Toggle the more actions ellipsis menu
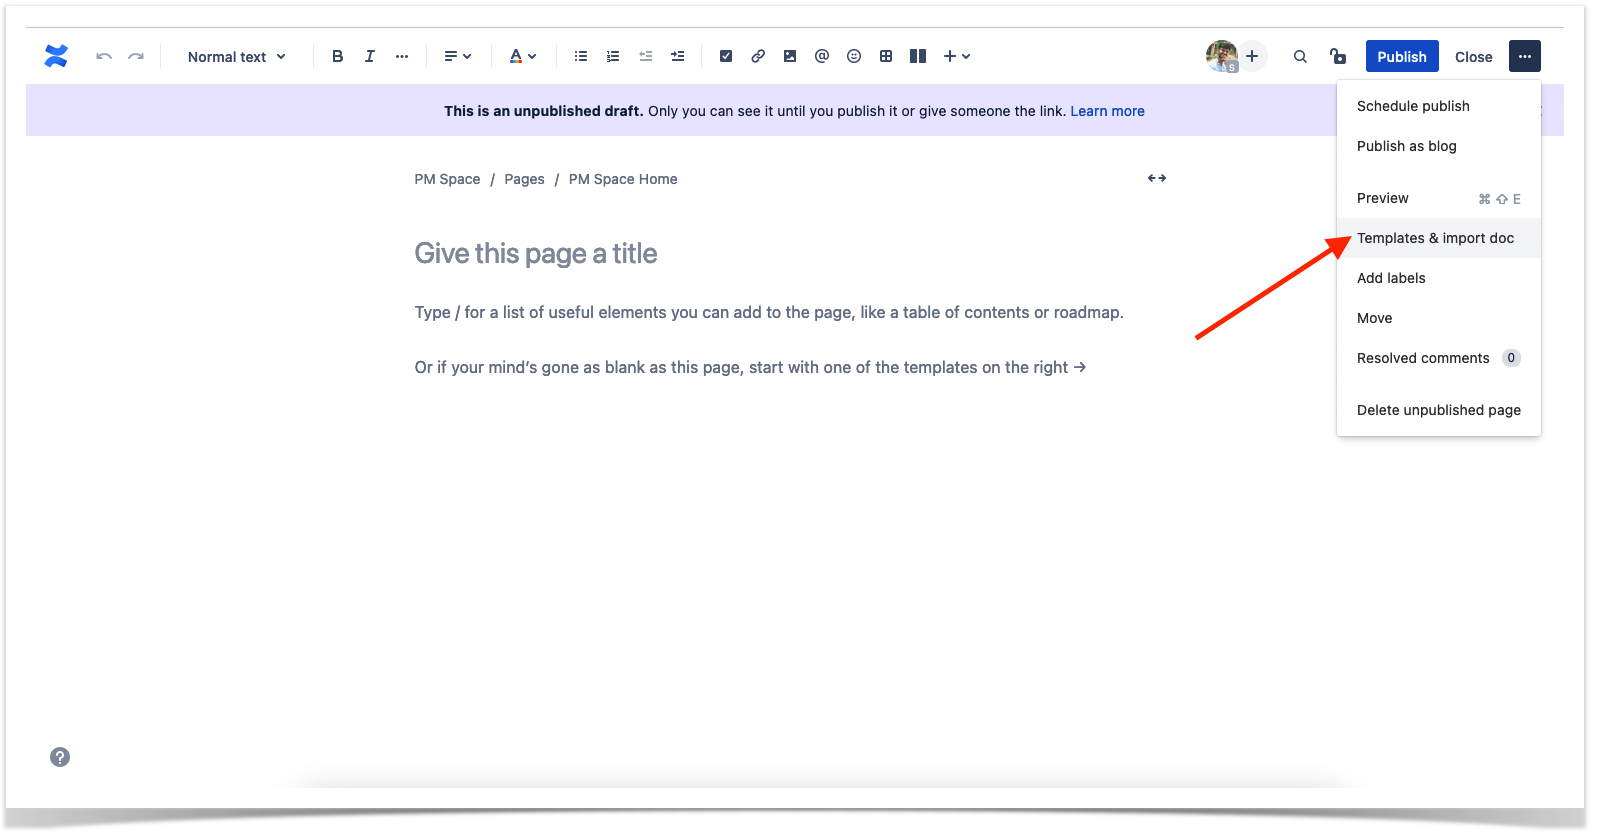Viewport: 1598px width, 837px height. [1525, 56]
